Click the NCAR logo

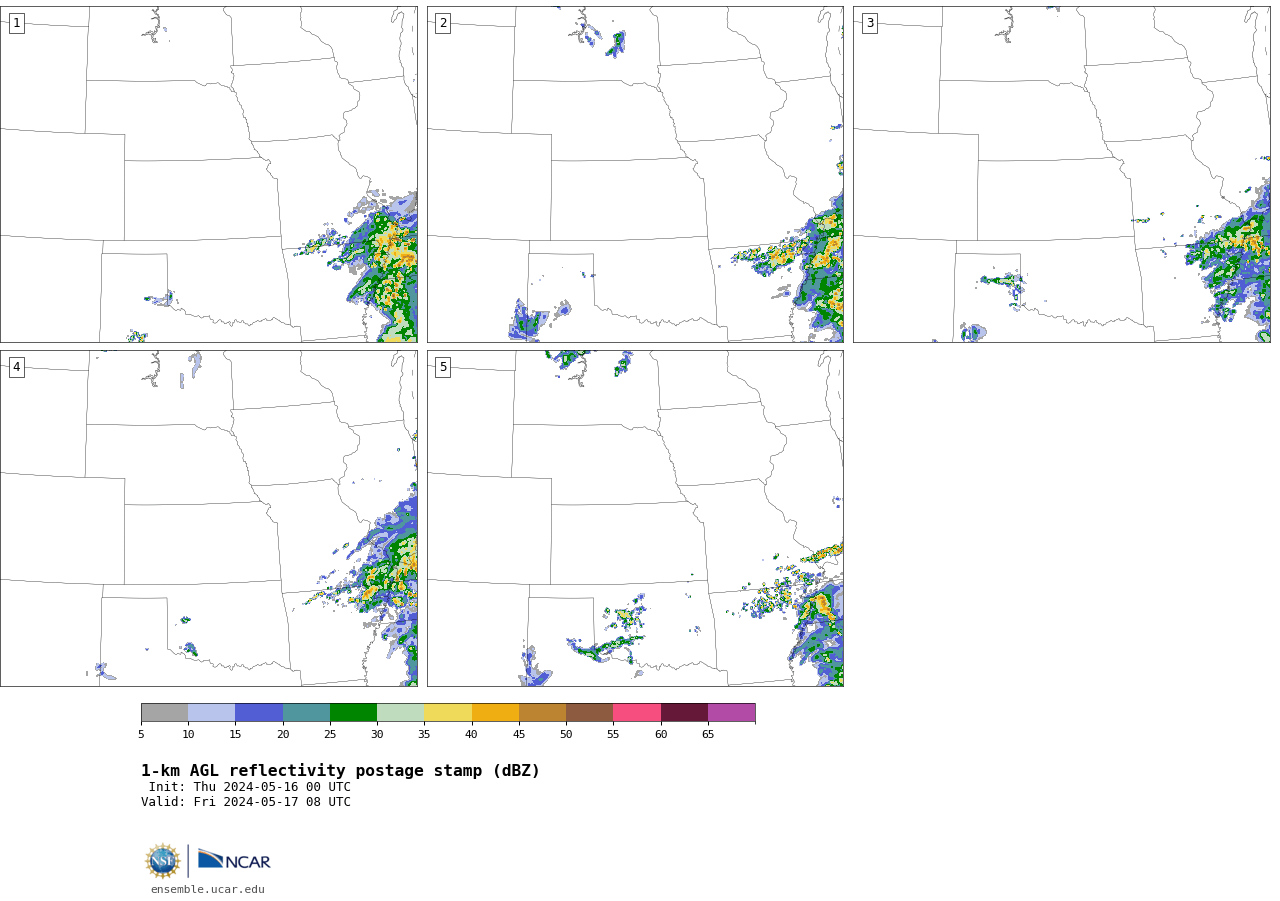click(234, 860)
